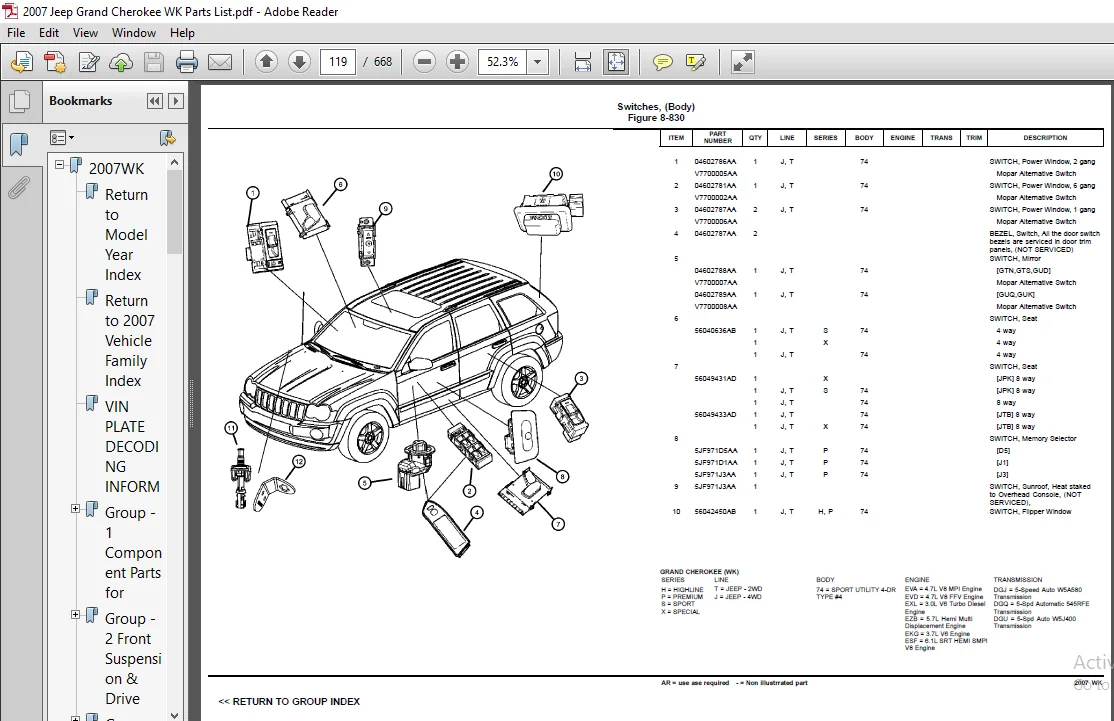The width and height of the screenshot is (1114, 721).
Task: Zoom in with the plus button
Action: (458, 62)
